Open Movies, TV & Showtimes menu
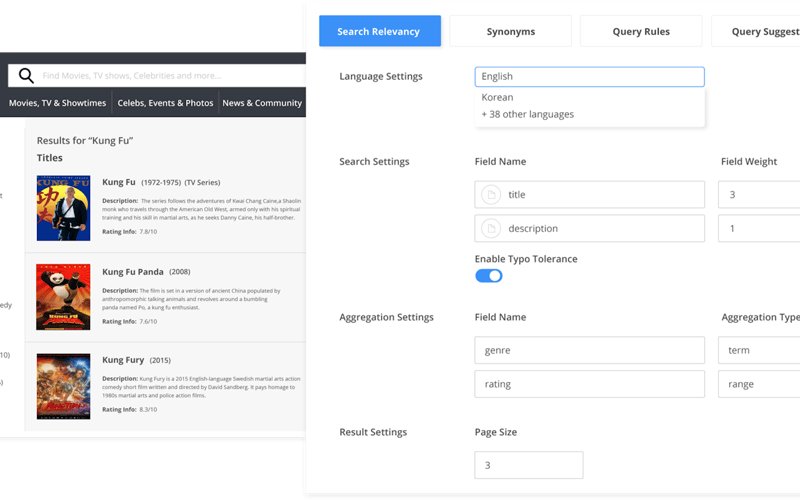 (57, 103)
